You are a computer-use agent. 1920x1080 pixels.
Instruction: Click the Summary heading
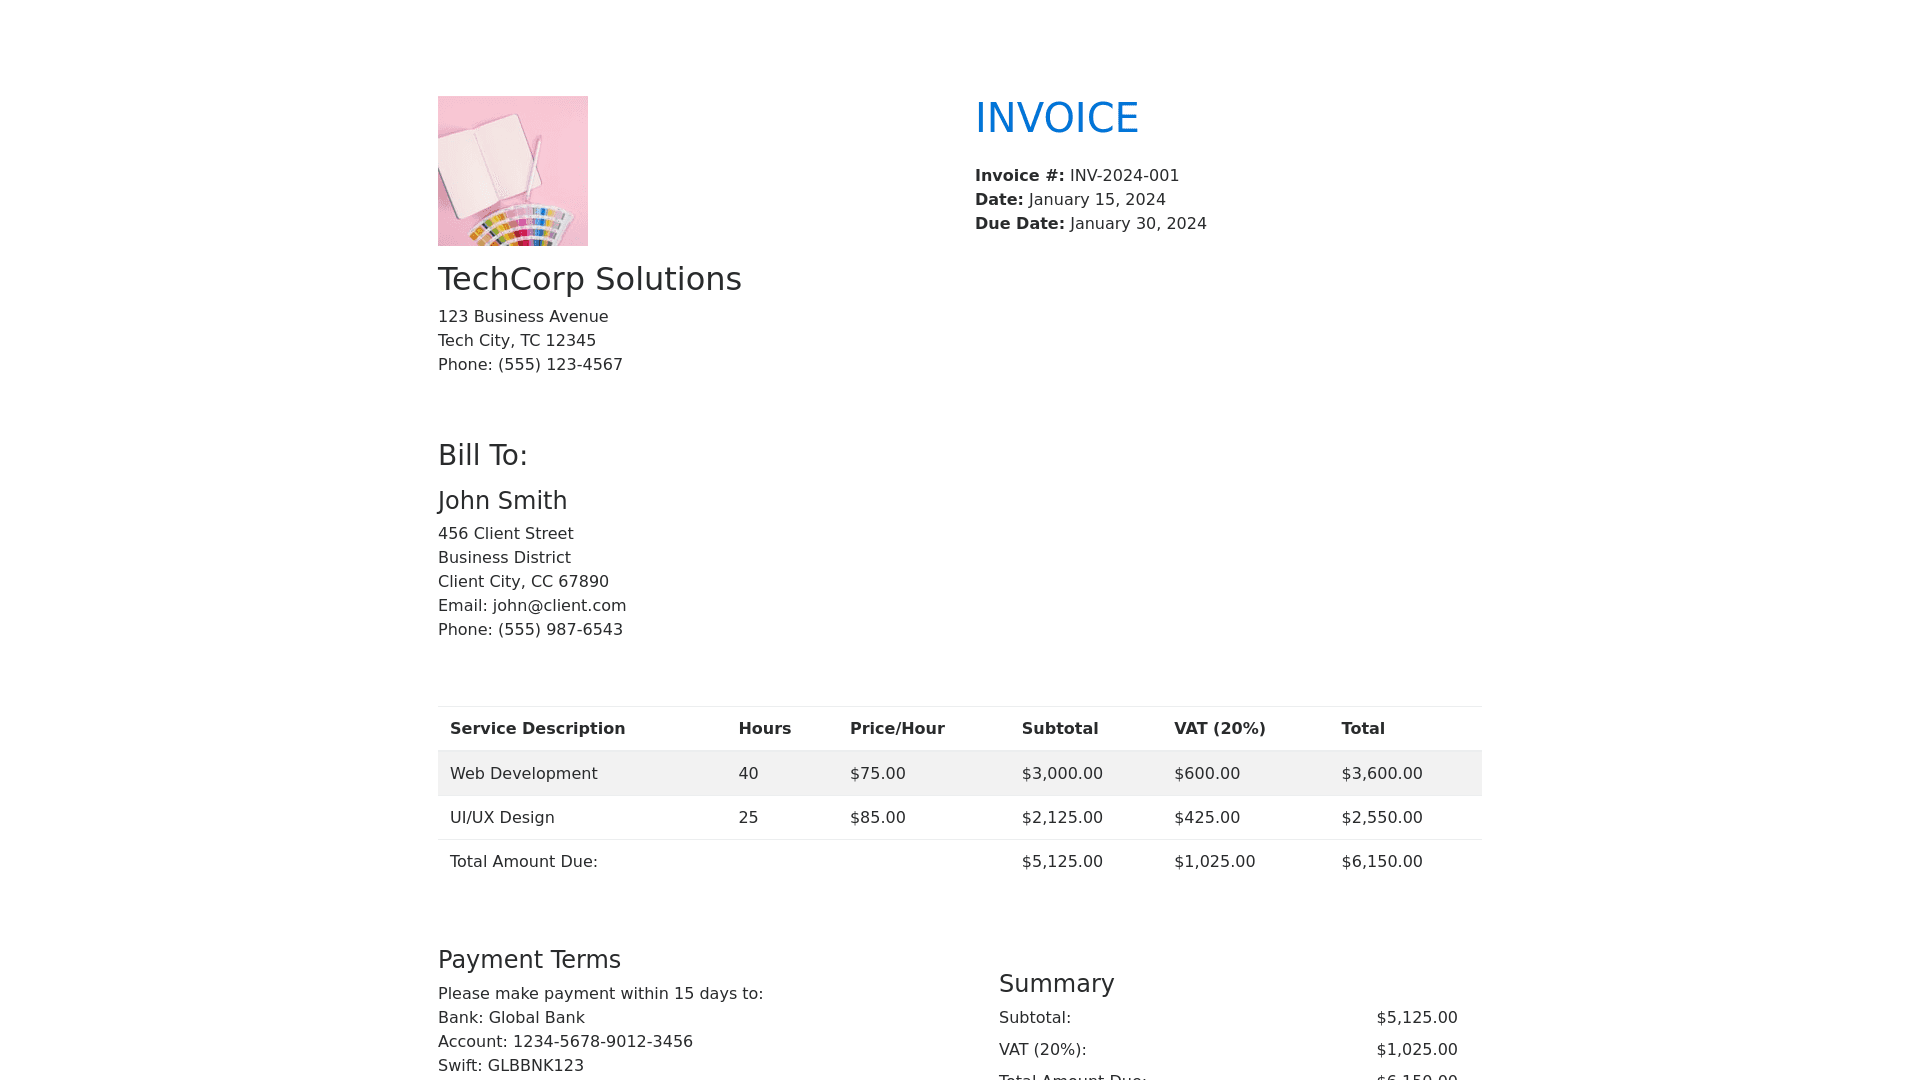pos(1056,984)
